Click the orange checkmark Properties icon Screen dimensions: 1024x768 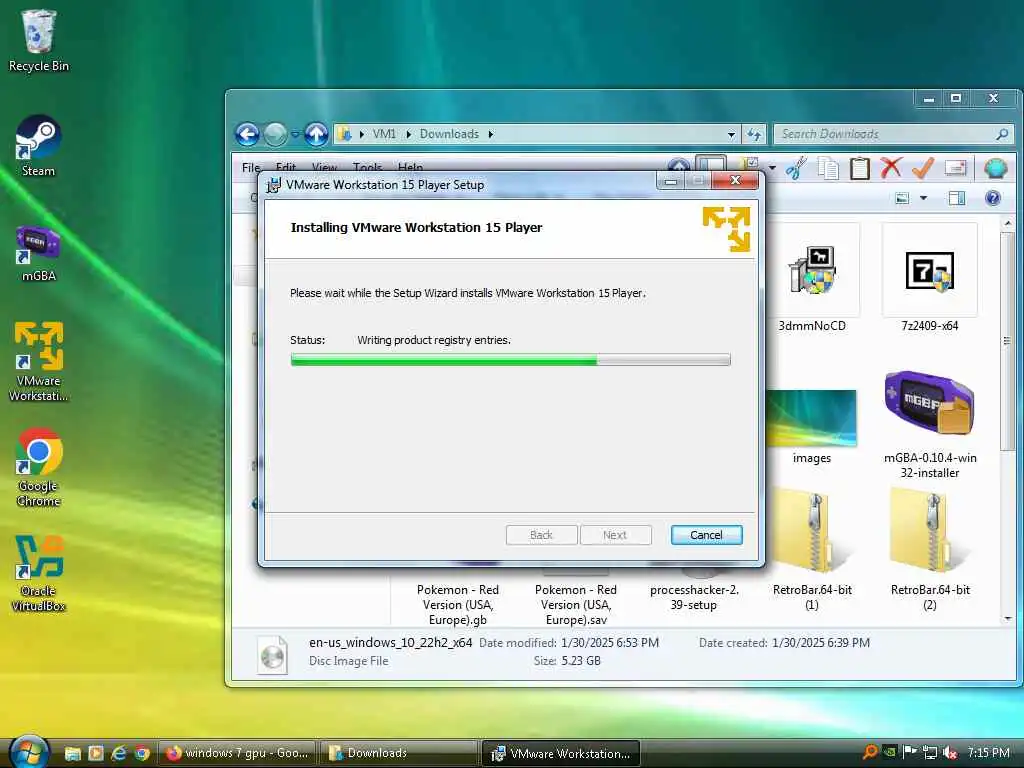(923, 168)
